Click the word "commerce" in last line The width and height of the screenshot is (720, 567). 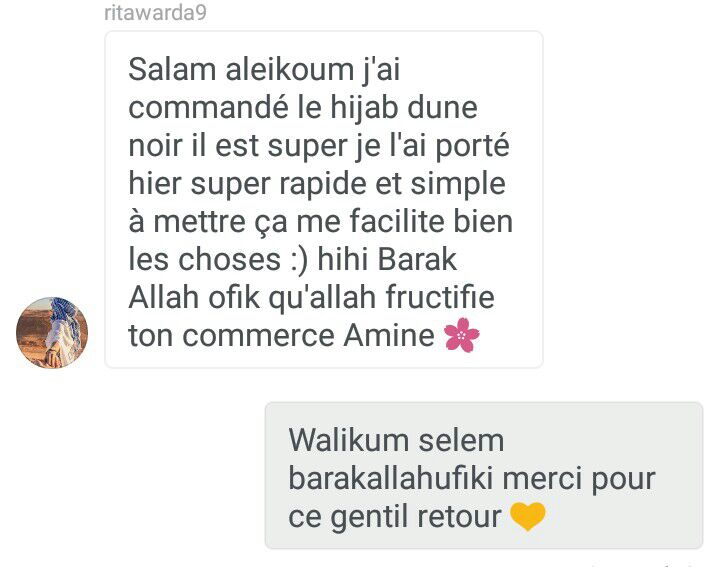tap(259, 336)
